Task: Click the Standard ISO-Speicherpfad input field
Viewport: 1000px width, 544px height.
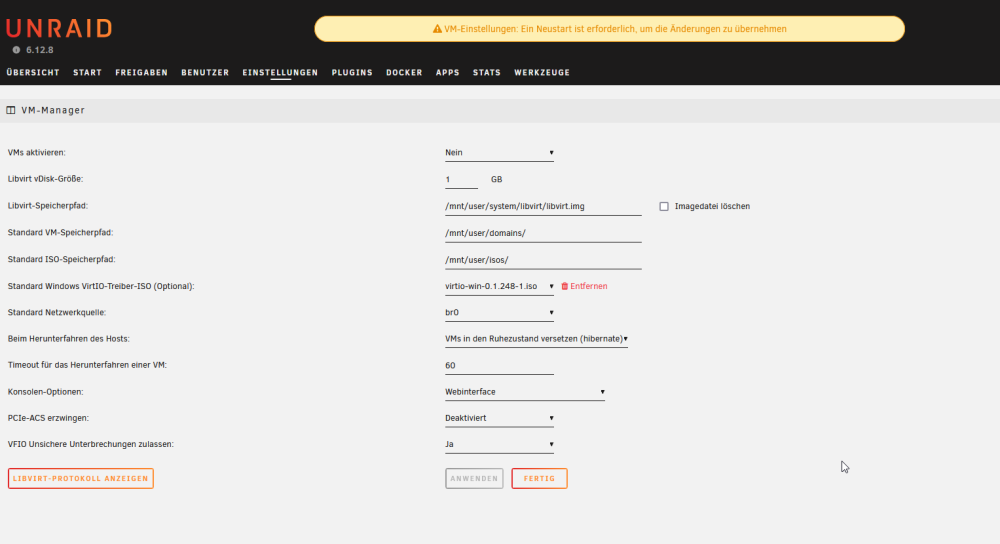Action: point(543,260)
